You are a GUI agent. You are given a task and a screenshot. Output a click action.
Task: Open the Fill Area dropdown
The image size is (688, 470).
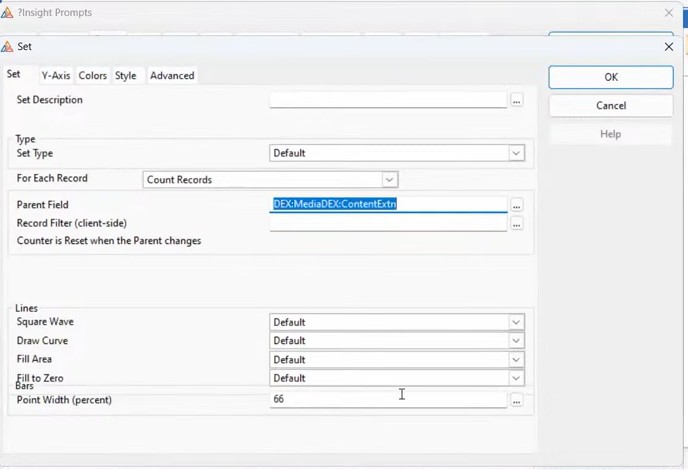516,360
